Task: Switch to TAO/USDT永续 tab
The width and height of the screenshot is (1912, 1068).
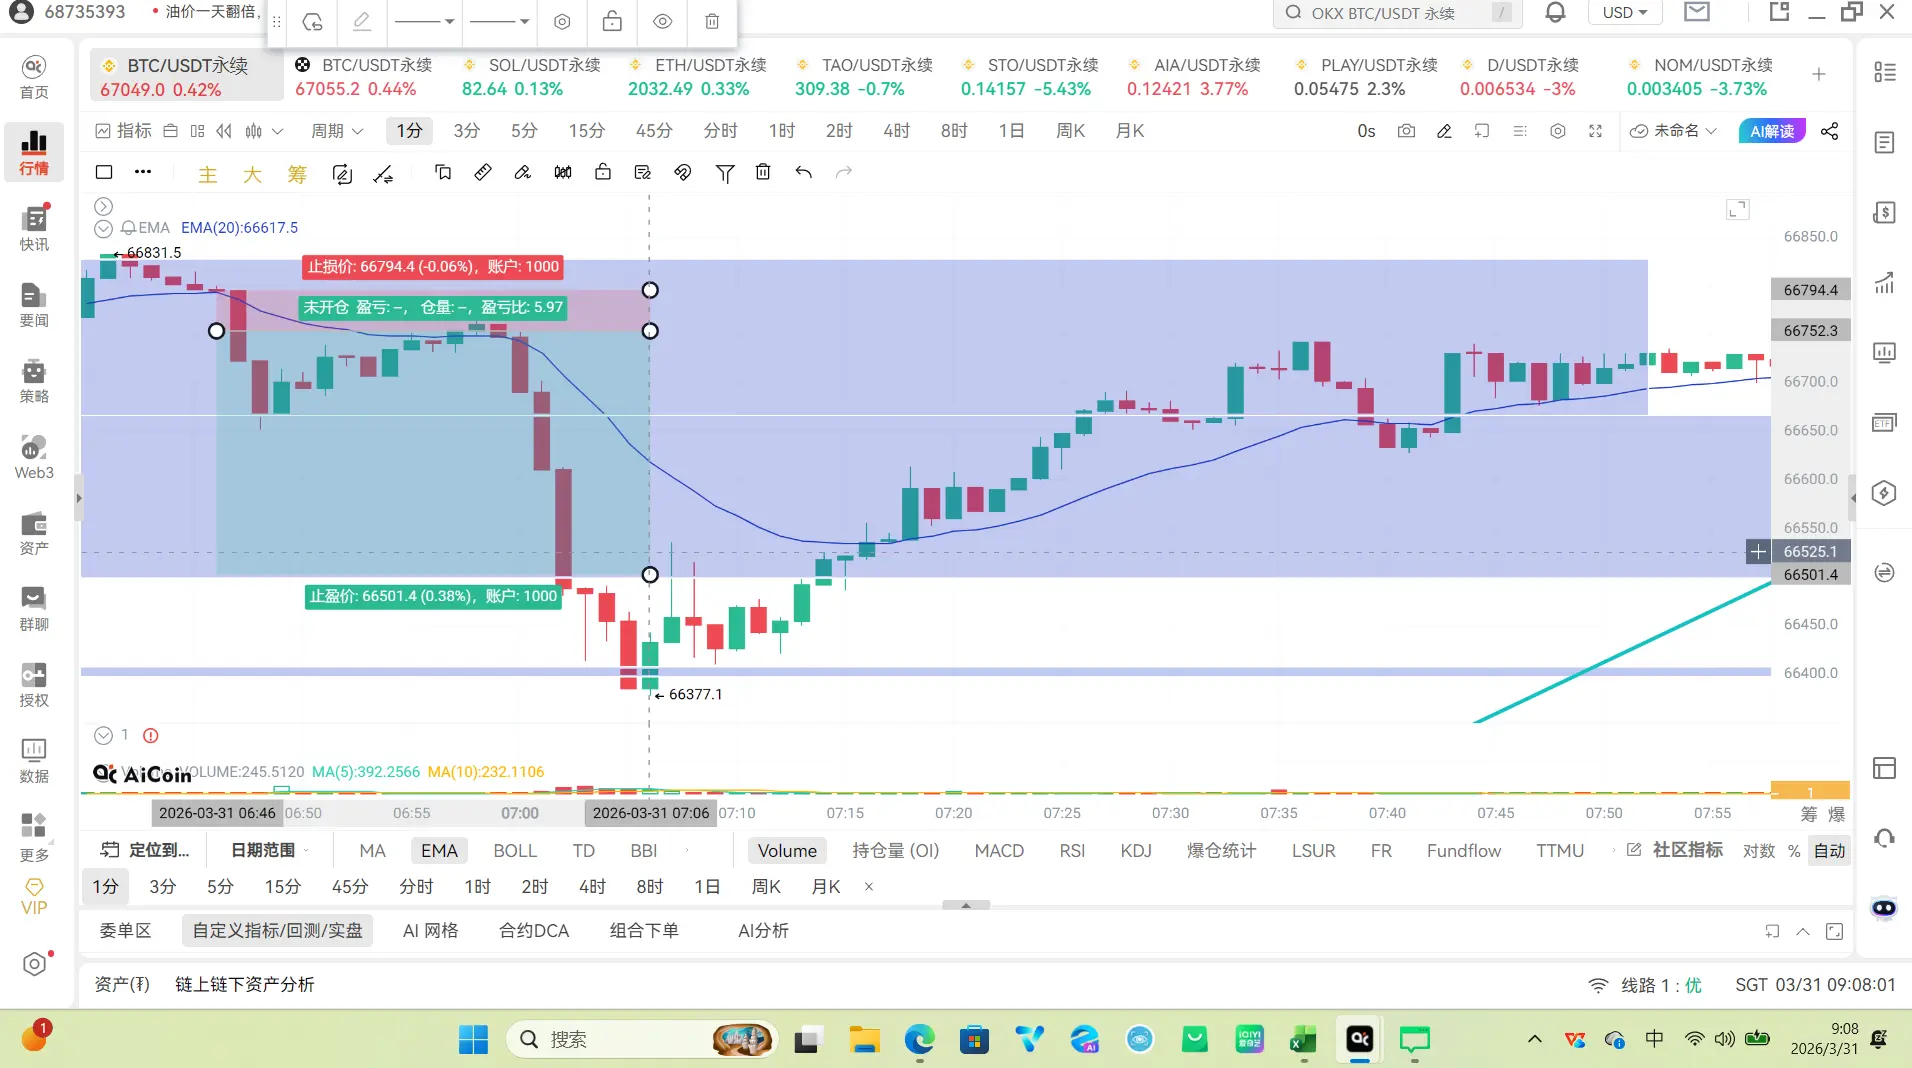Action: tap(864, 76)
